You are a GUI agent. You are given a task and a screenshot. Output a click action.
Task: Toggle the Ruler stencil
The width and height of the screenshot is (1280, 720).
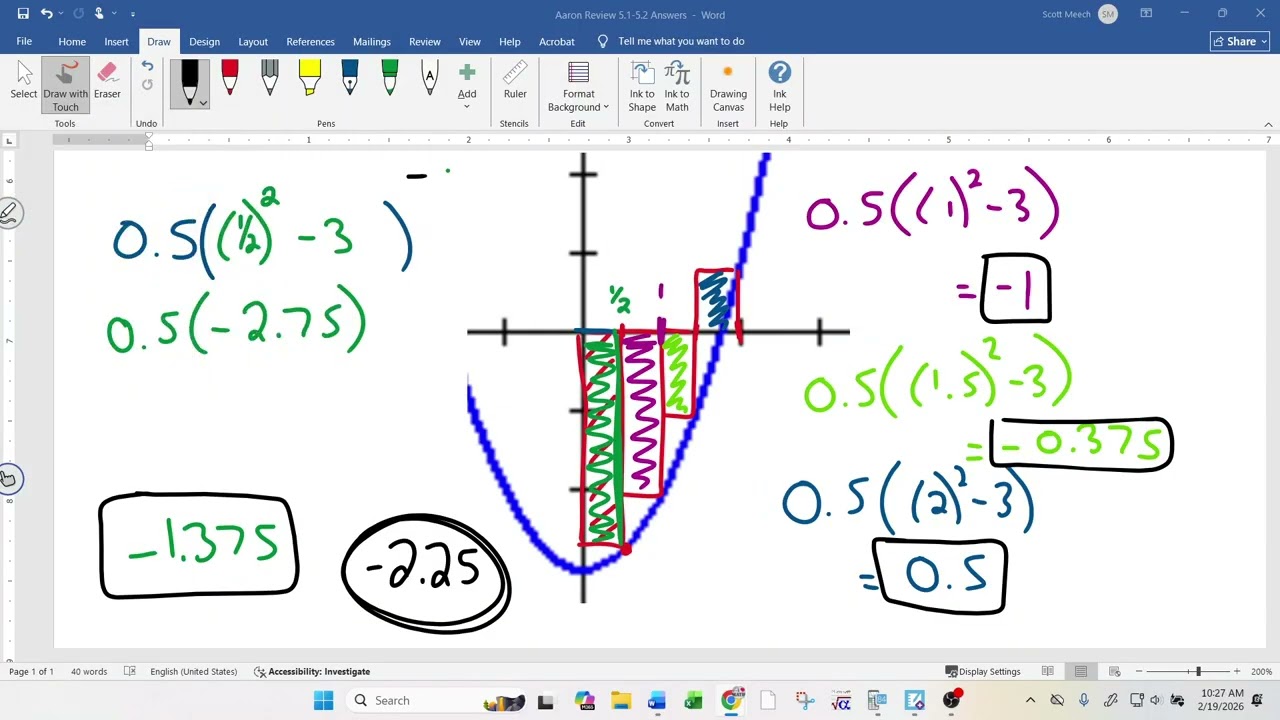click(515, 81)
